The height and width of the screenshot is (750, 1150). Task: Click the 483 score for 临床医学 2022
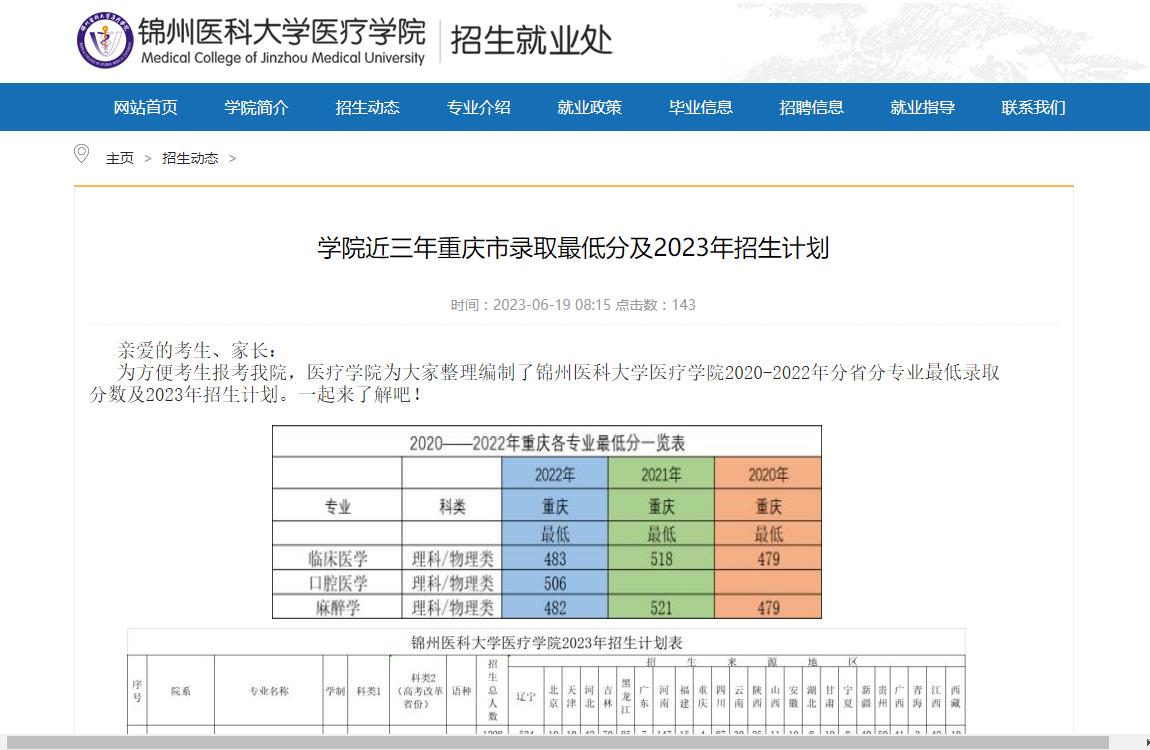(x=554, y=559)
